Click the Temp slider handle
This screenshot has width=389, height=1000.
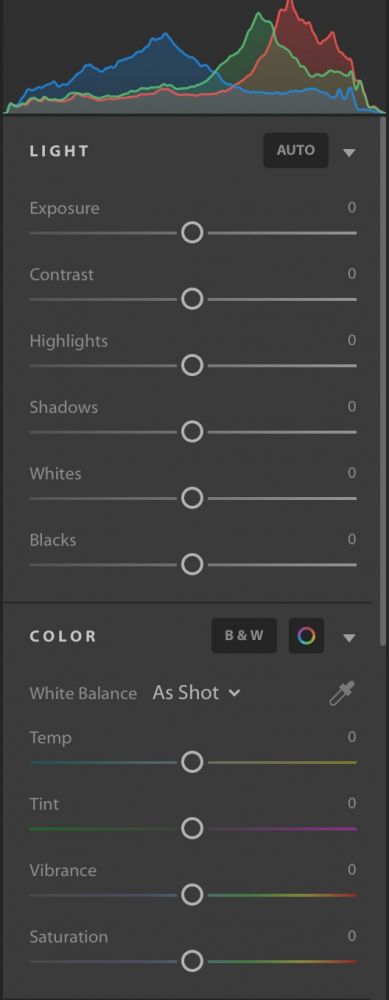(x=192, y=762)
